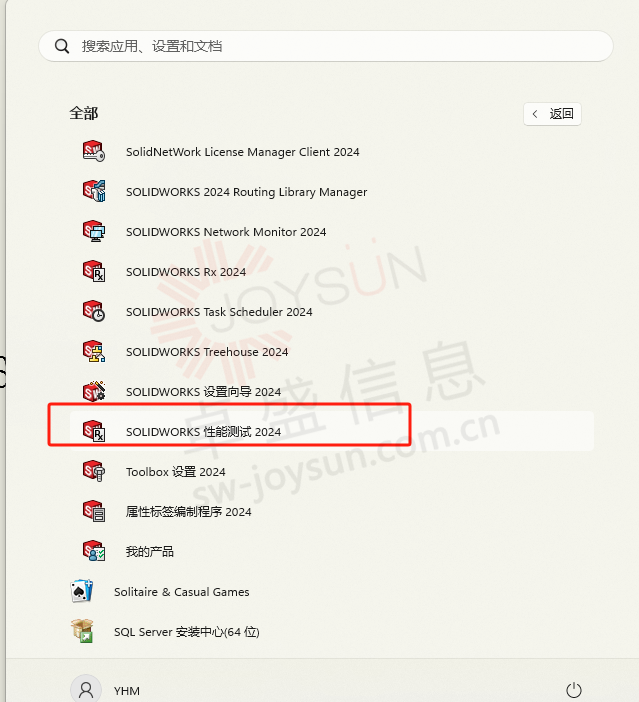
Task: Open the power options button
Action: click(574, 690)
